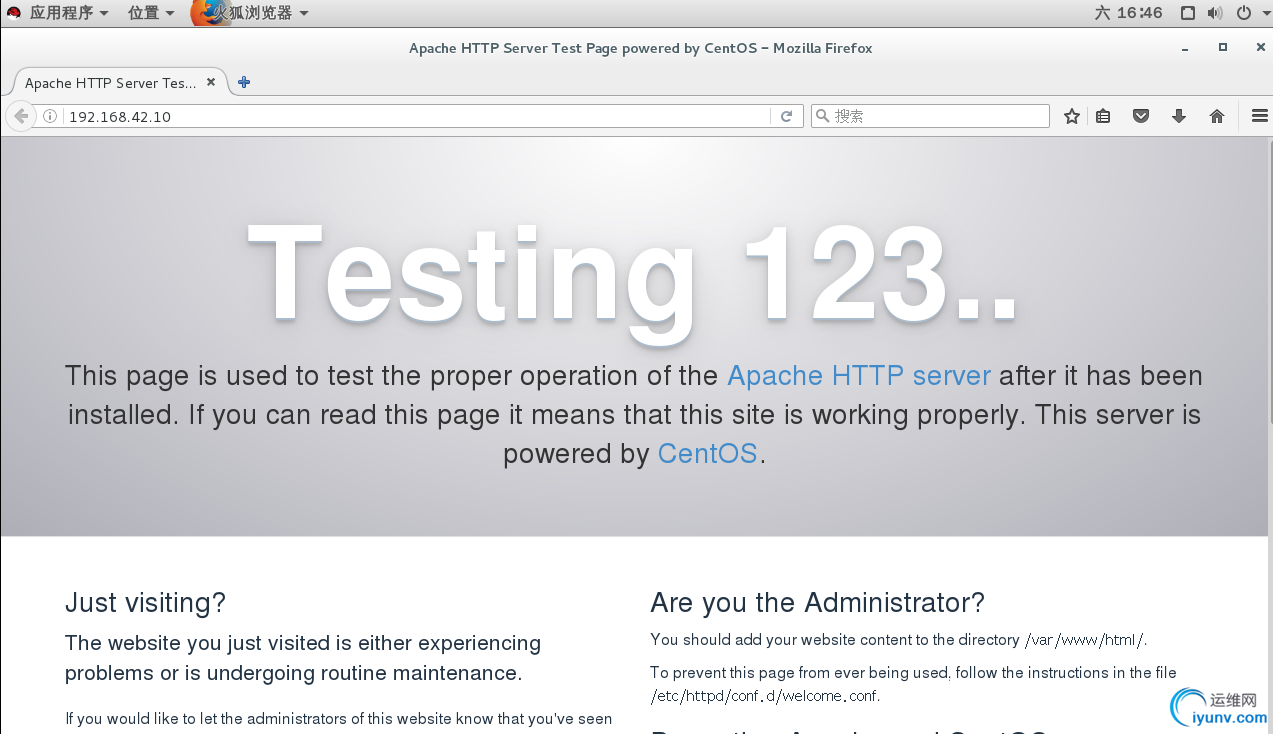Go to Firefox home page icon
The width and height of the screenshot is (1273, 734).
coord(1217,116)
